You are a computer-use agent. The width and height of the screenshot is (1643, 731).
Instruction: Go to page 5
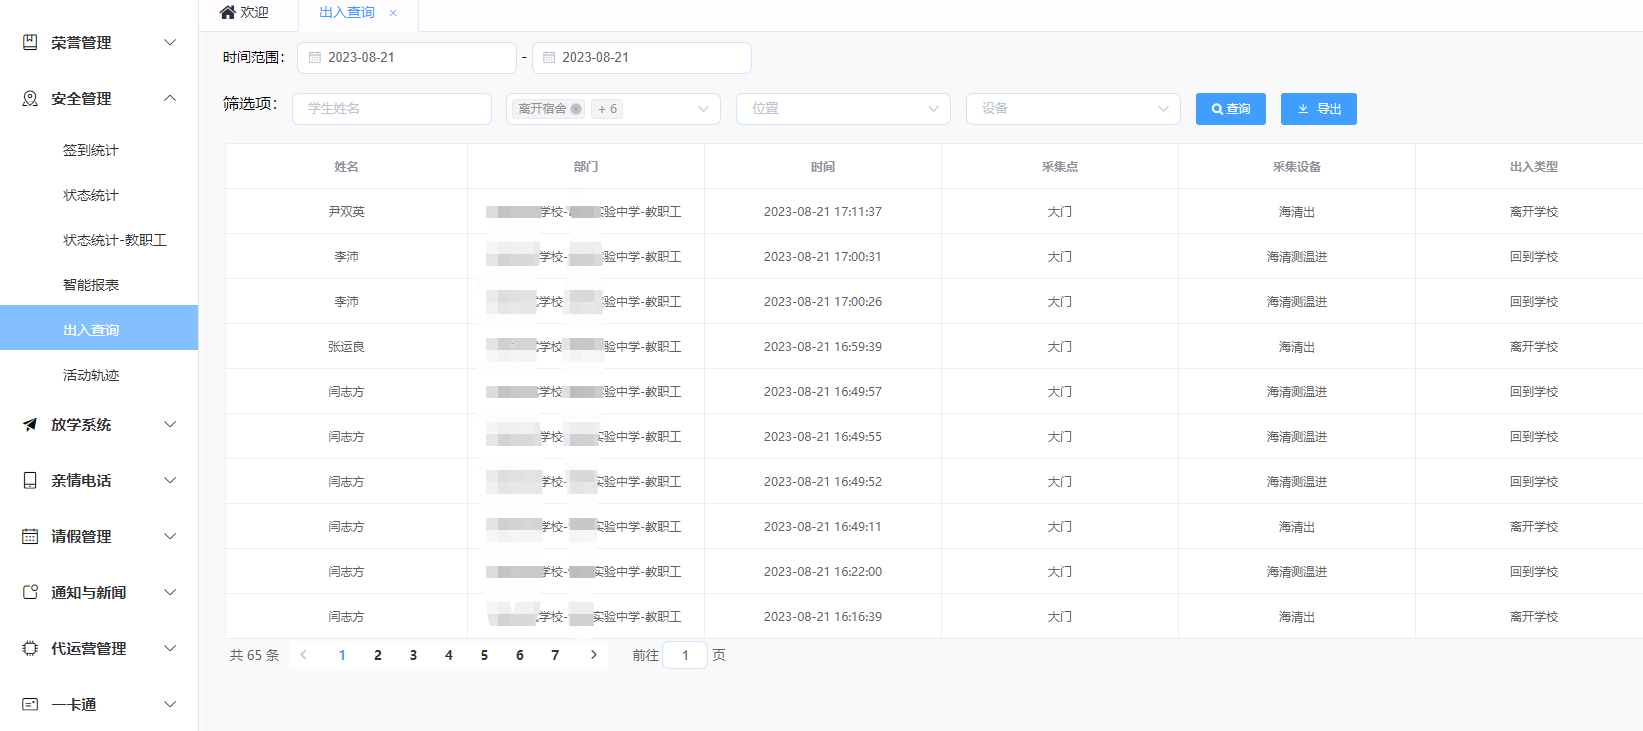click(x=484, y=655)
